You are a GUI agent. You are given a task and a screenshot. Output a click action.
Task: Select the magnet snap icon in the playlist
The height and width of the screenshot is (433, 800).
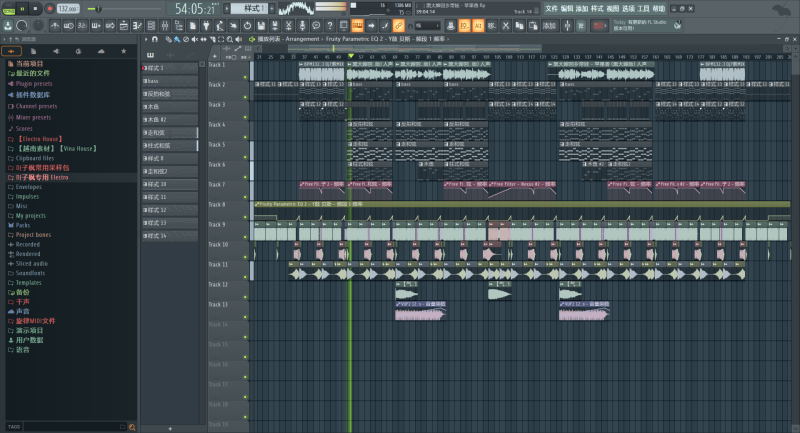(x=155, y=39)
